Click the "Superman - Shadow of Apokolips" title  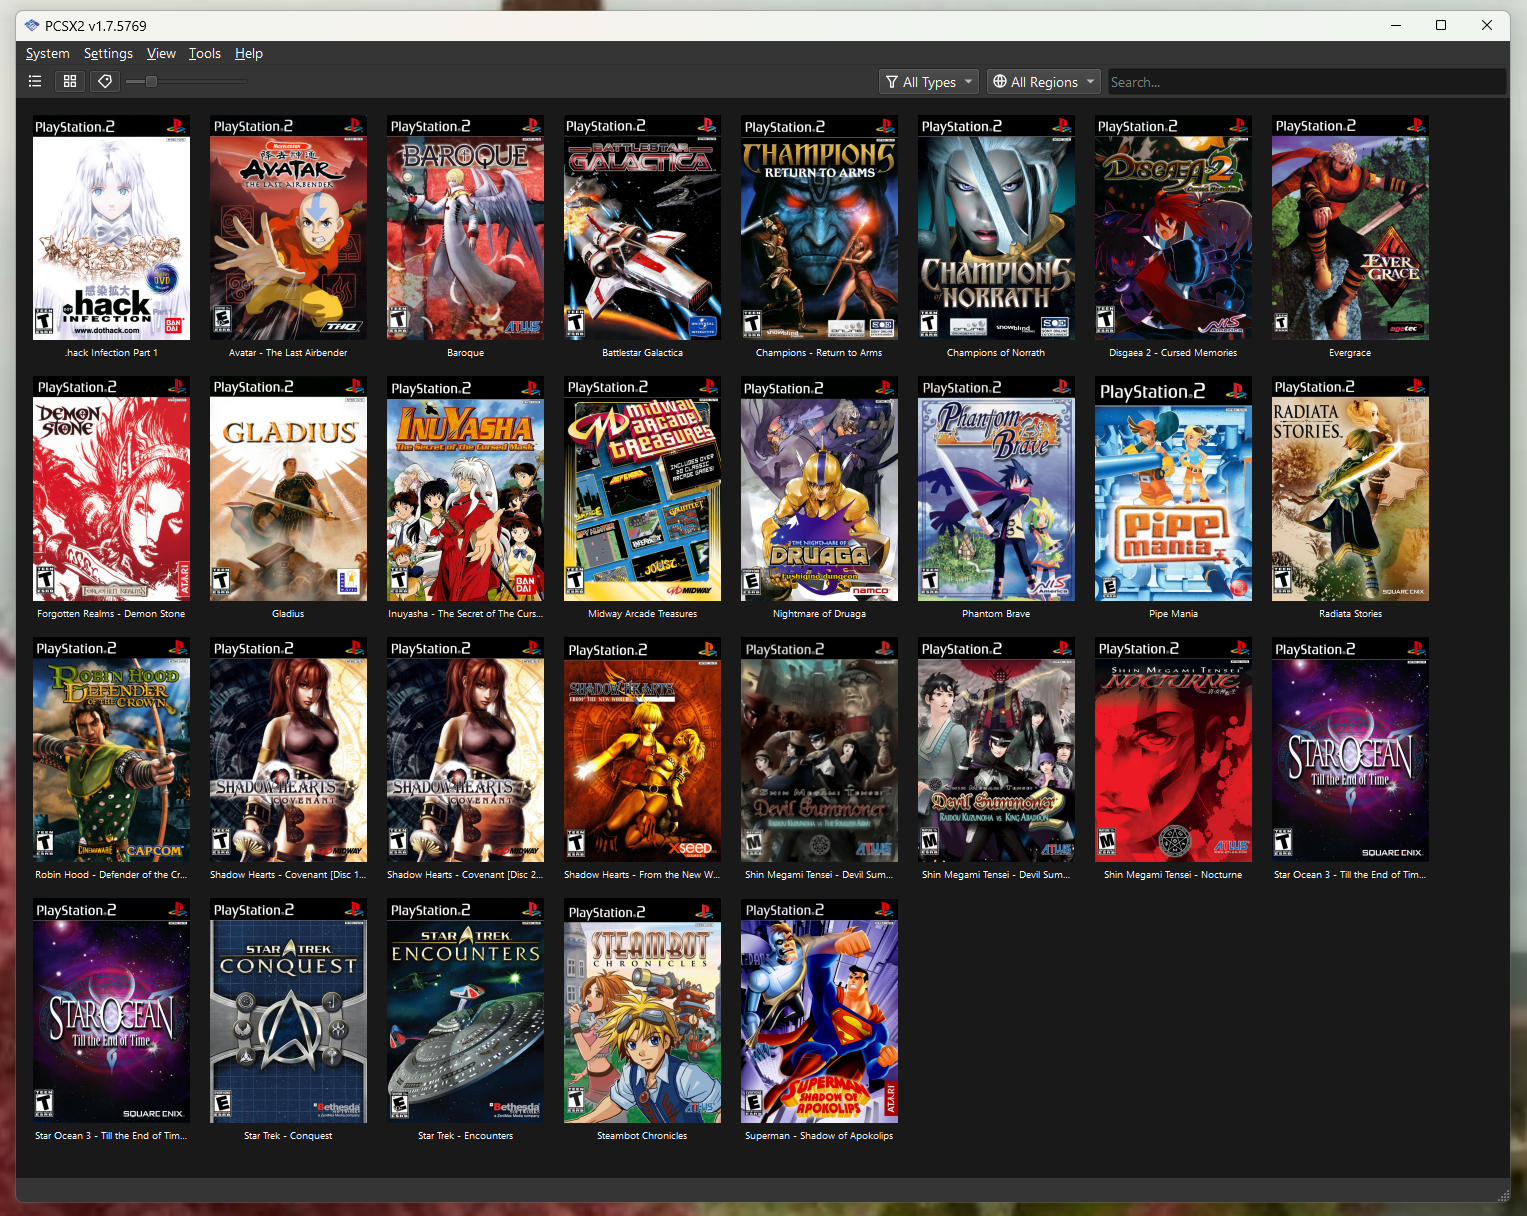[x=819, y=1136]
